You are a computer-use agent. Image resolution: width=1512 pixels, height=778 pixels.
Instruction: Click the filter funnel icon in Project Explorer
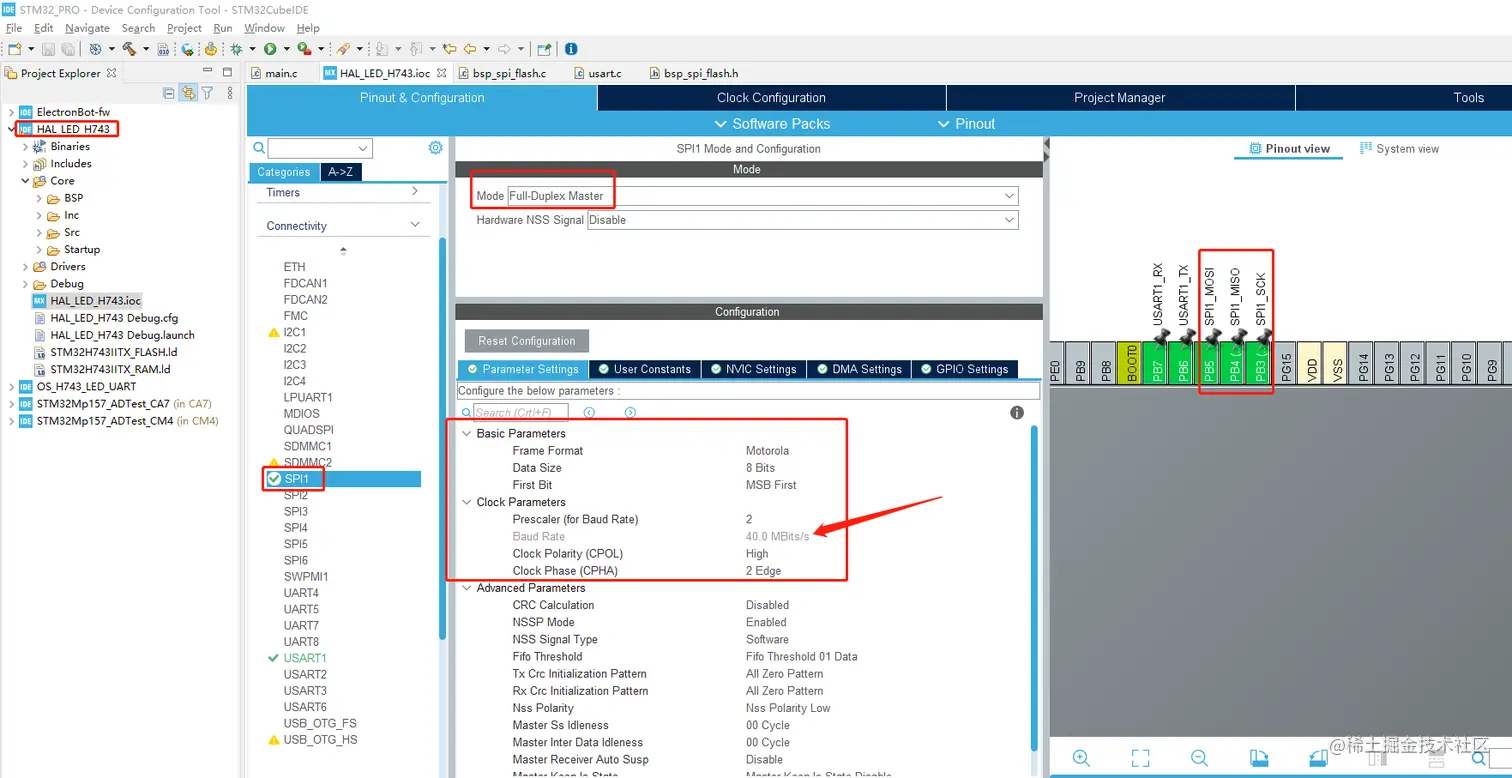(207, 93)
